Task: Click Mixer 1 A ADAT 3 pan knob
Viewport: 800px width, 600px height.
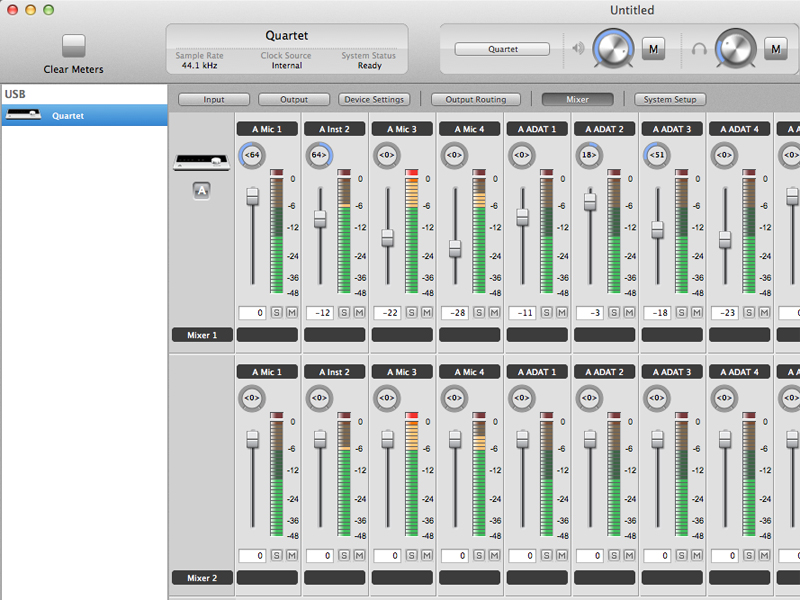Action: click(x=657, y=155)
